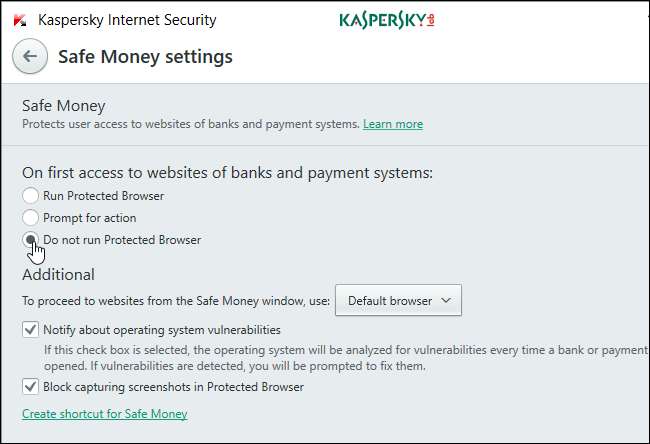Click the back arrow button

pos(30,57)
